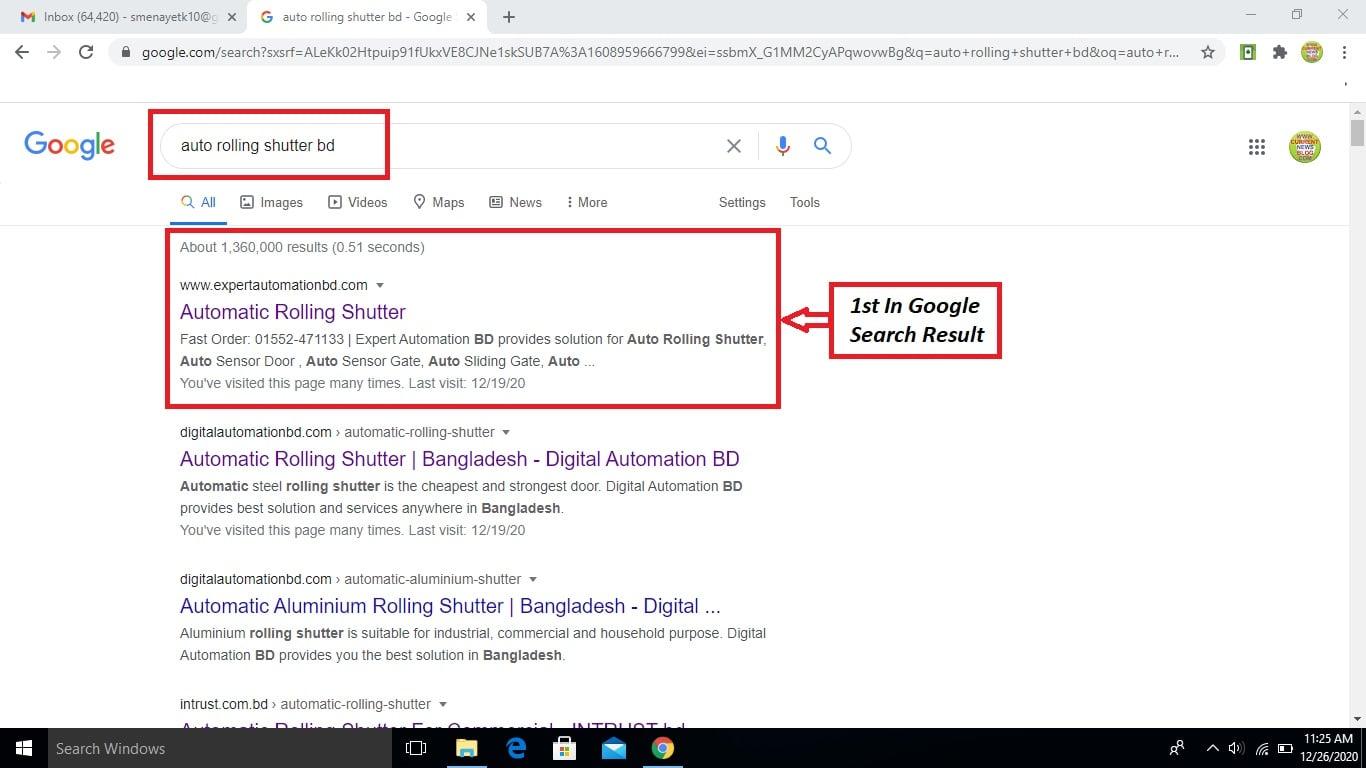This screenshot has height=768, width=1366.
Task: Open the Google account profile avatar
Action: pyautogui.click(x=1305, y=146)
